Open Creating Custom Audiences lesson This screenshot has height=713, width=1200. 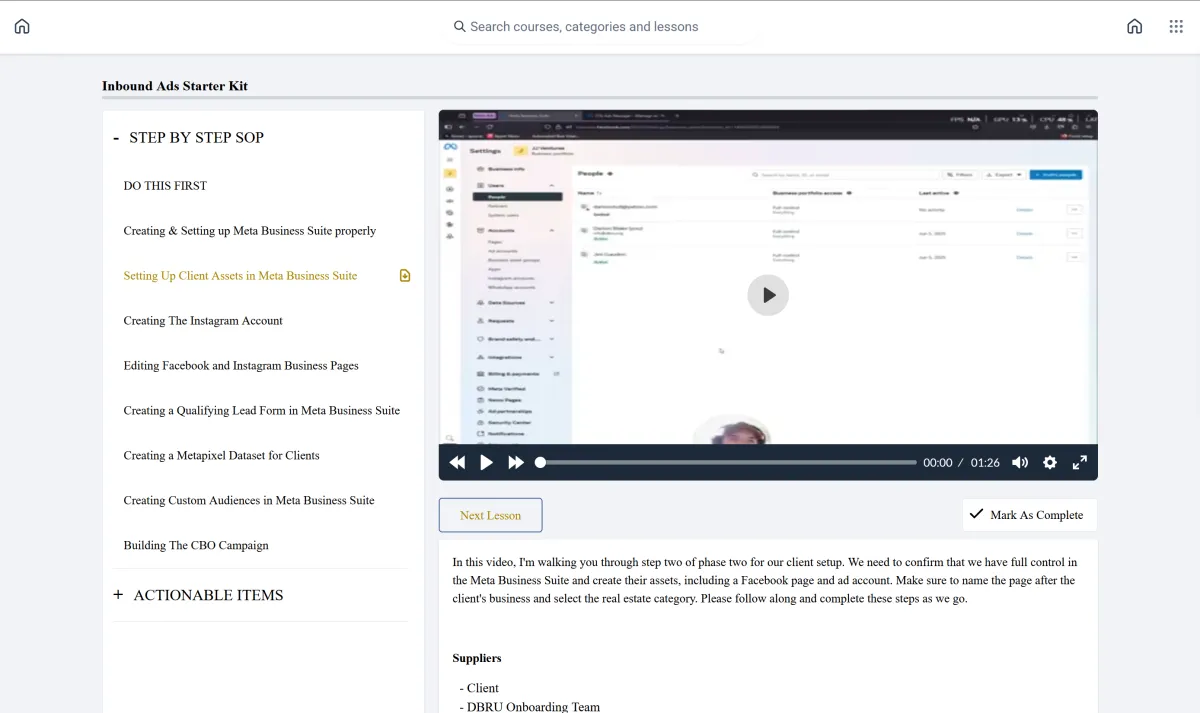point(249,501)
